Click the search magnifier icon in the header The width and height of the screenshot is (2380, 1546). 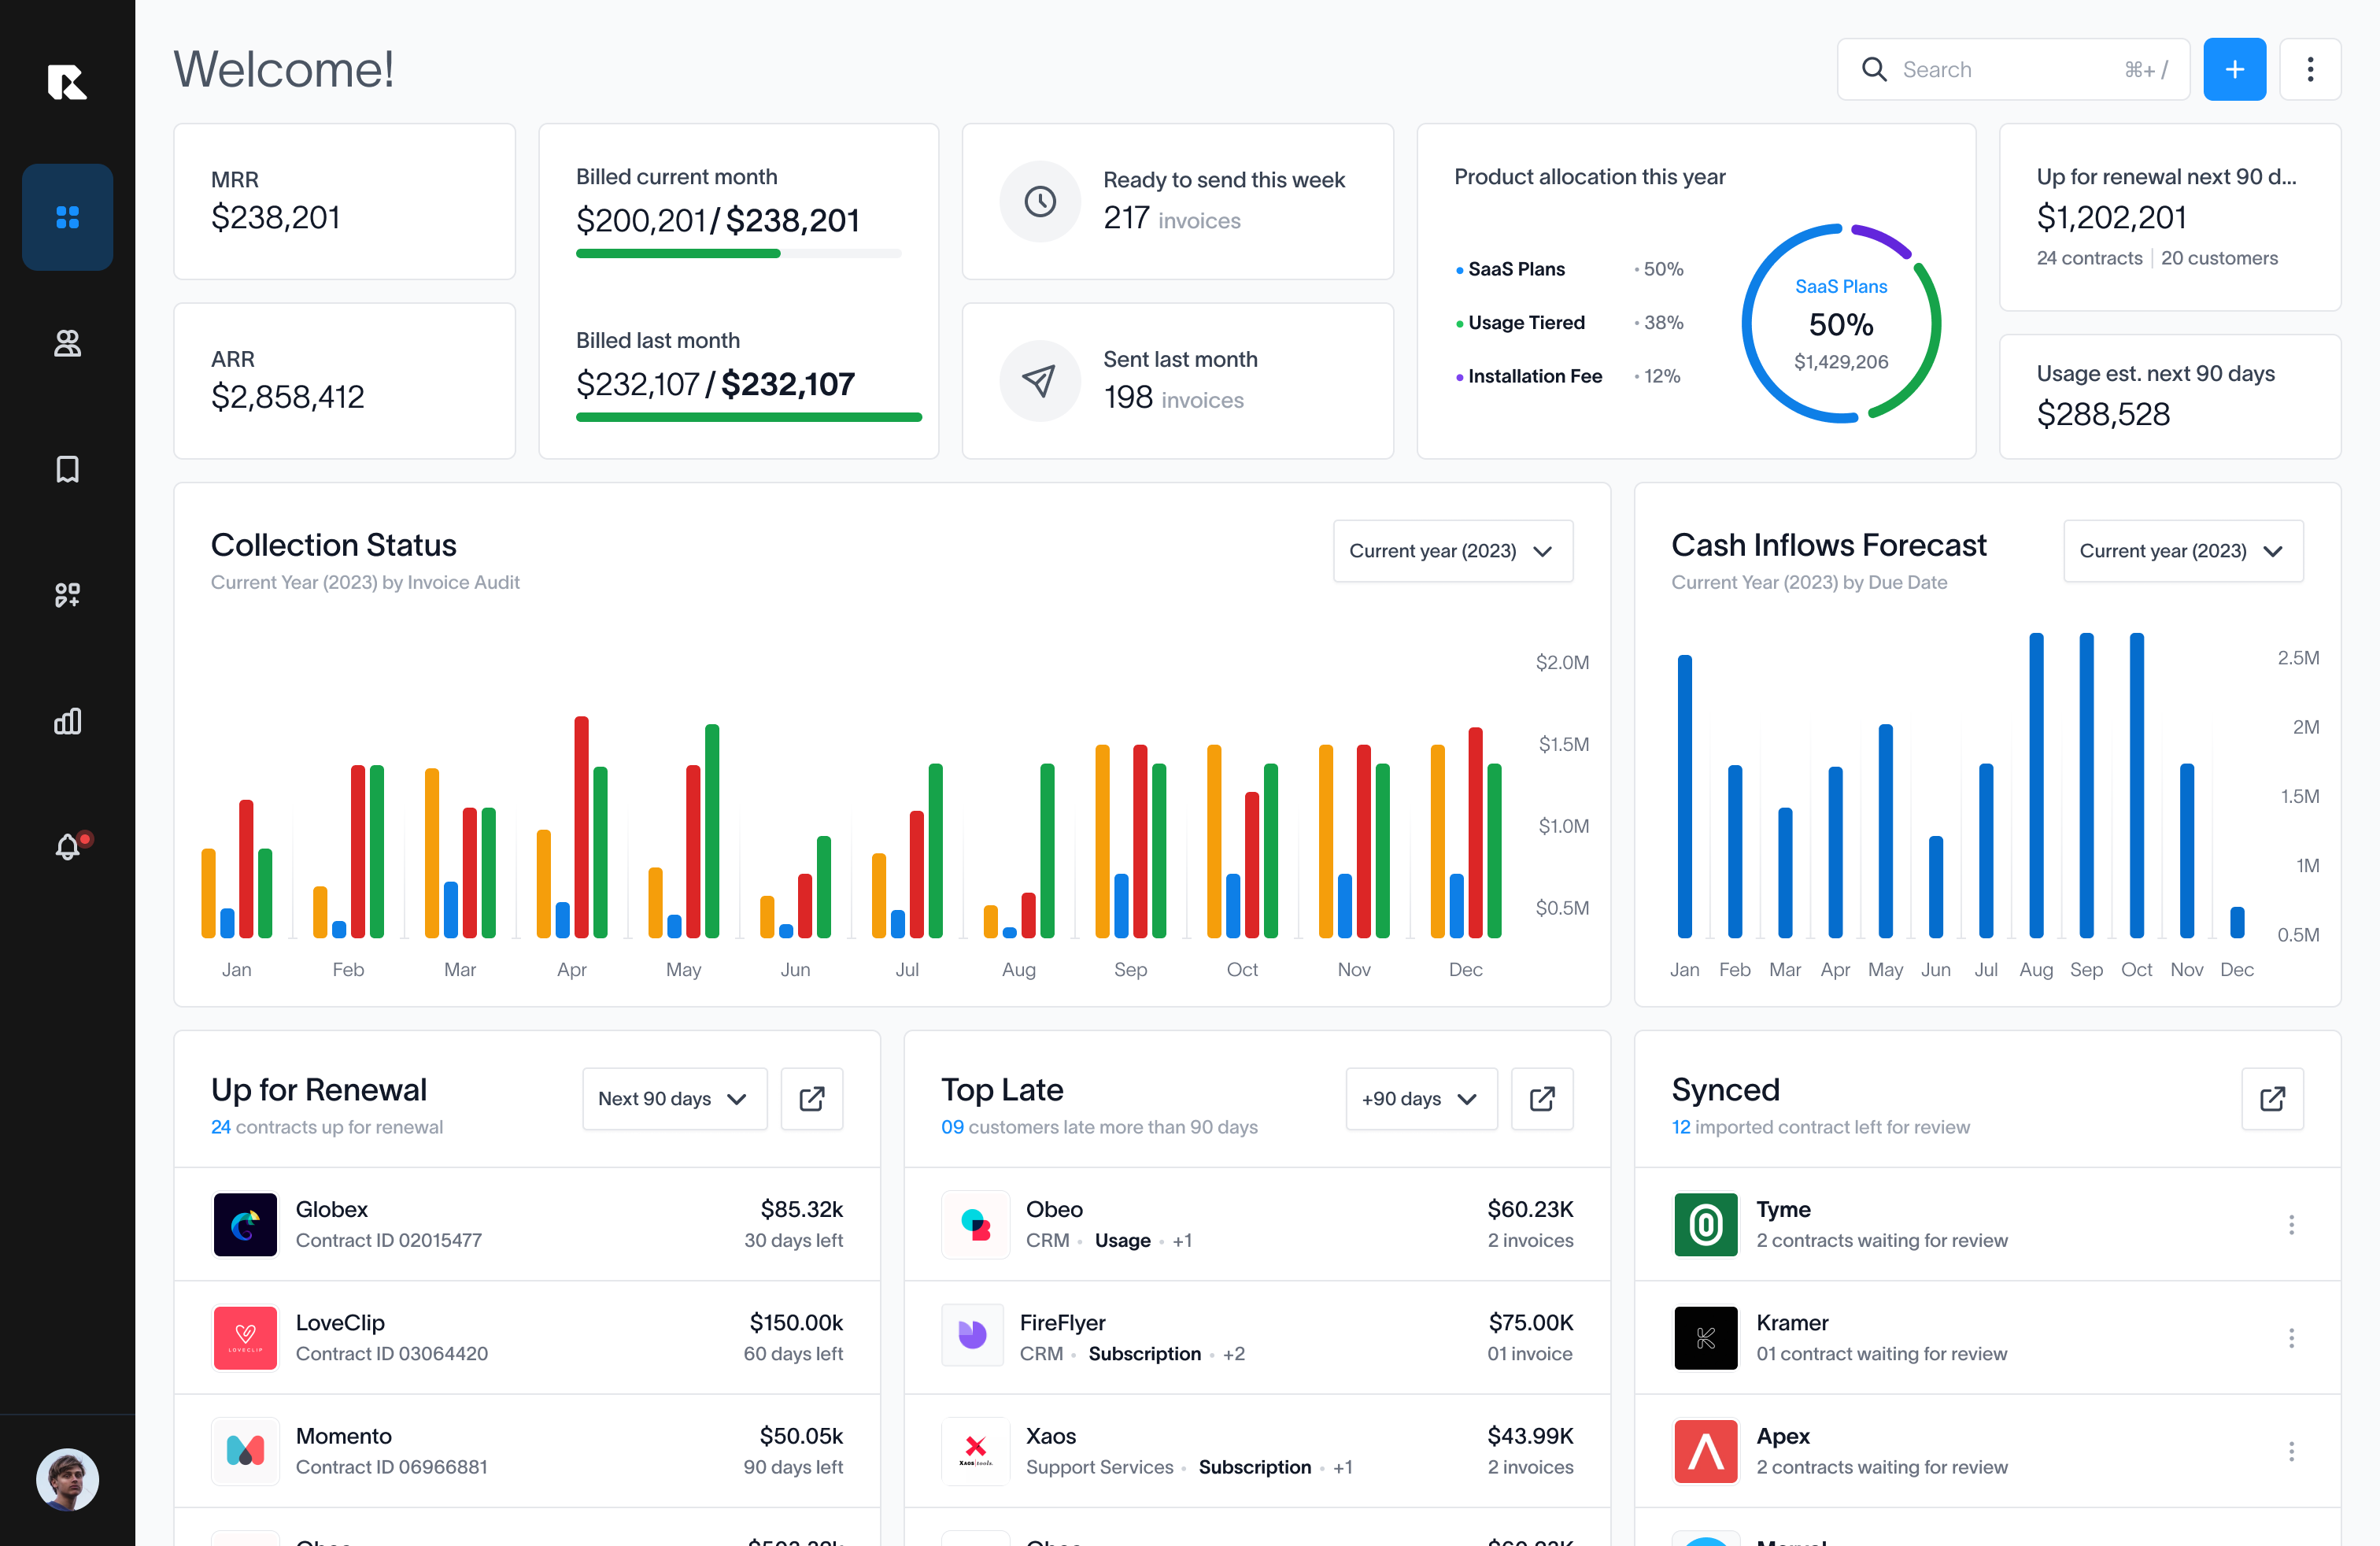click(1874, 69)
